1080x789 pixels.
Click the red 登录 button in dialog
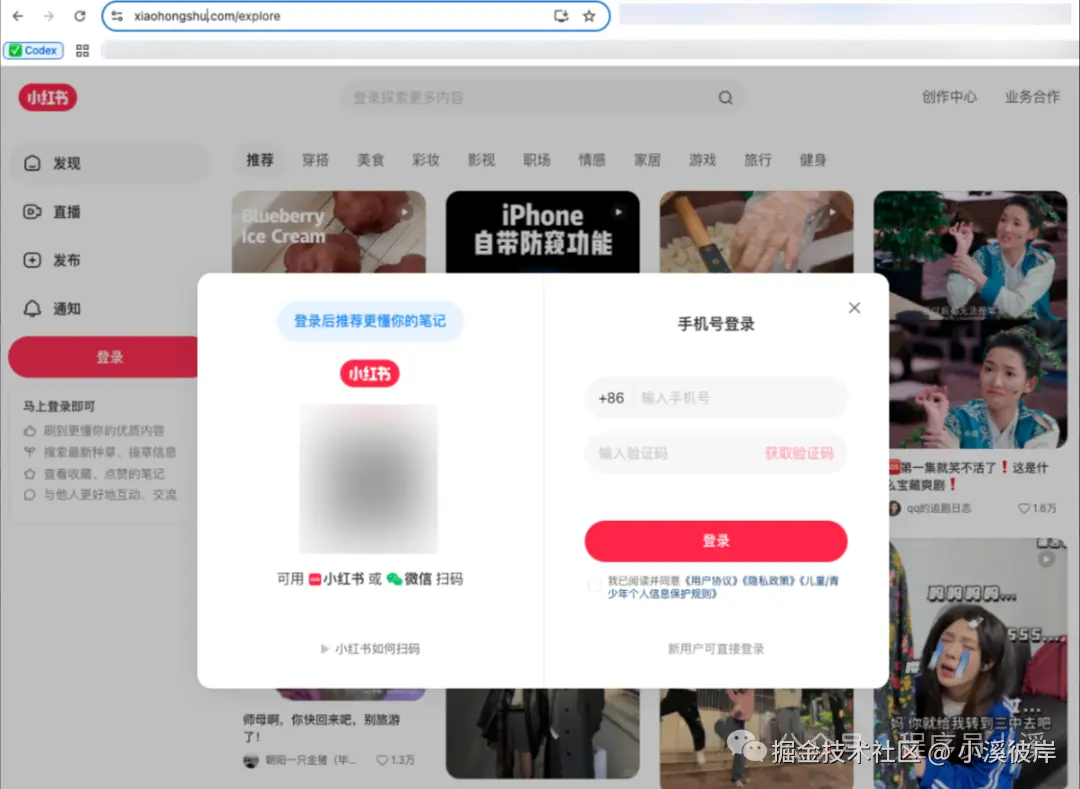click(716, 541)
